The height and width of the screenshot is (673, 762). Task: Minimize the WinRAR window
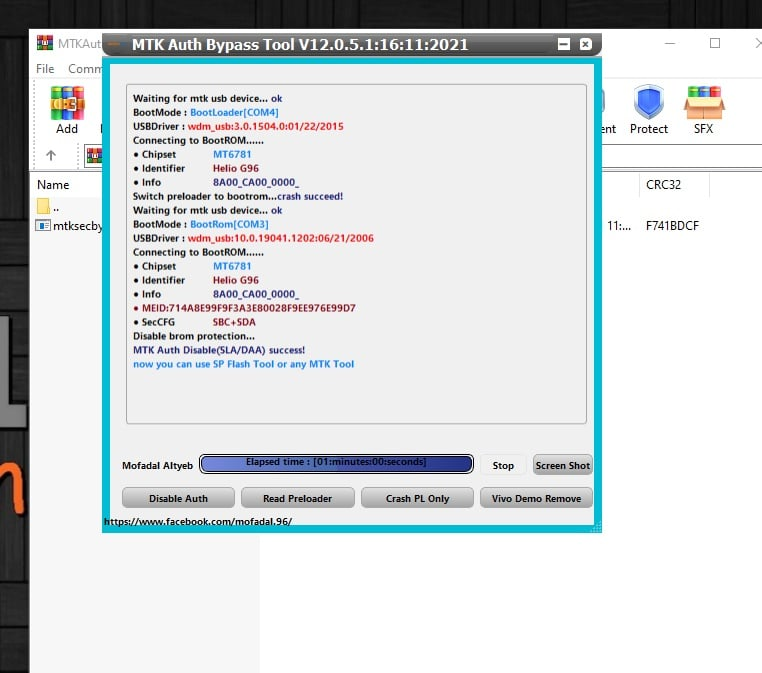[x=670, y=43]
